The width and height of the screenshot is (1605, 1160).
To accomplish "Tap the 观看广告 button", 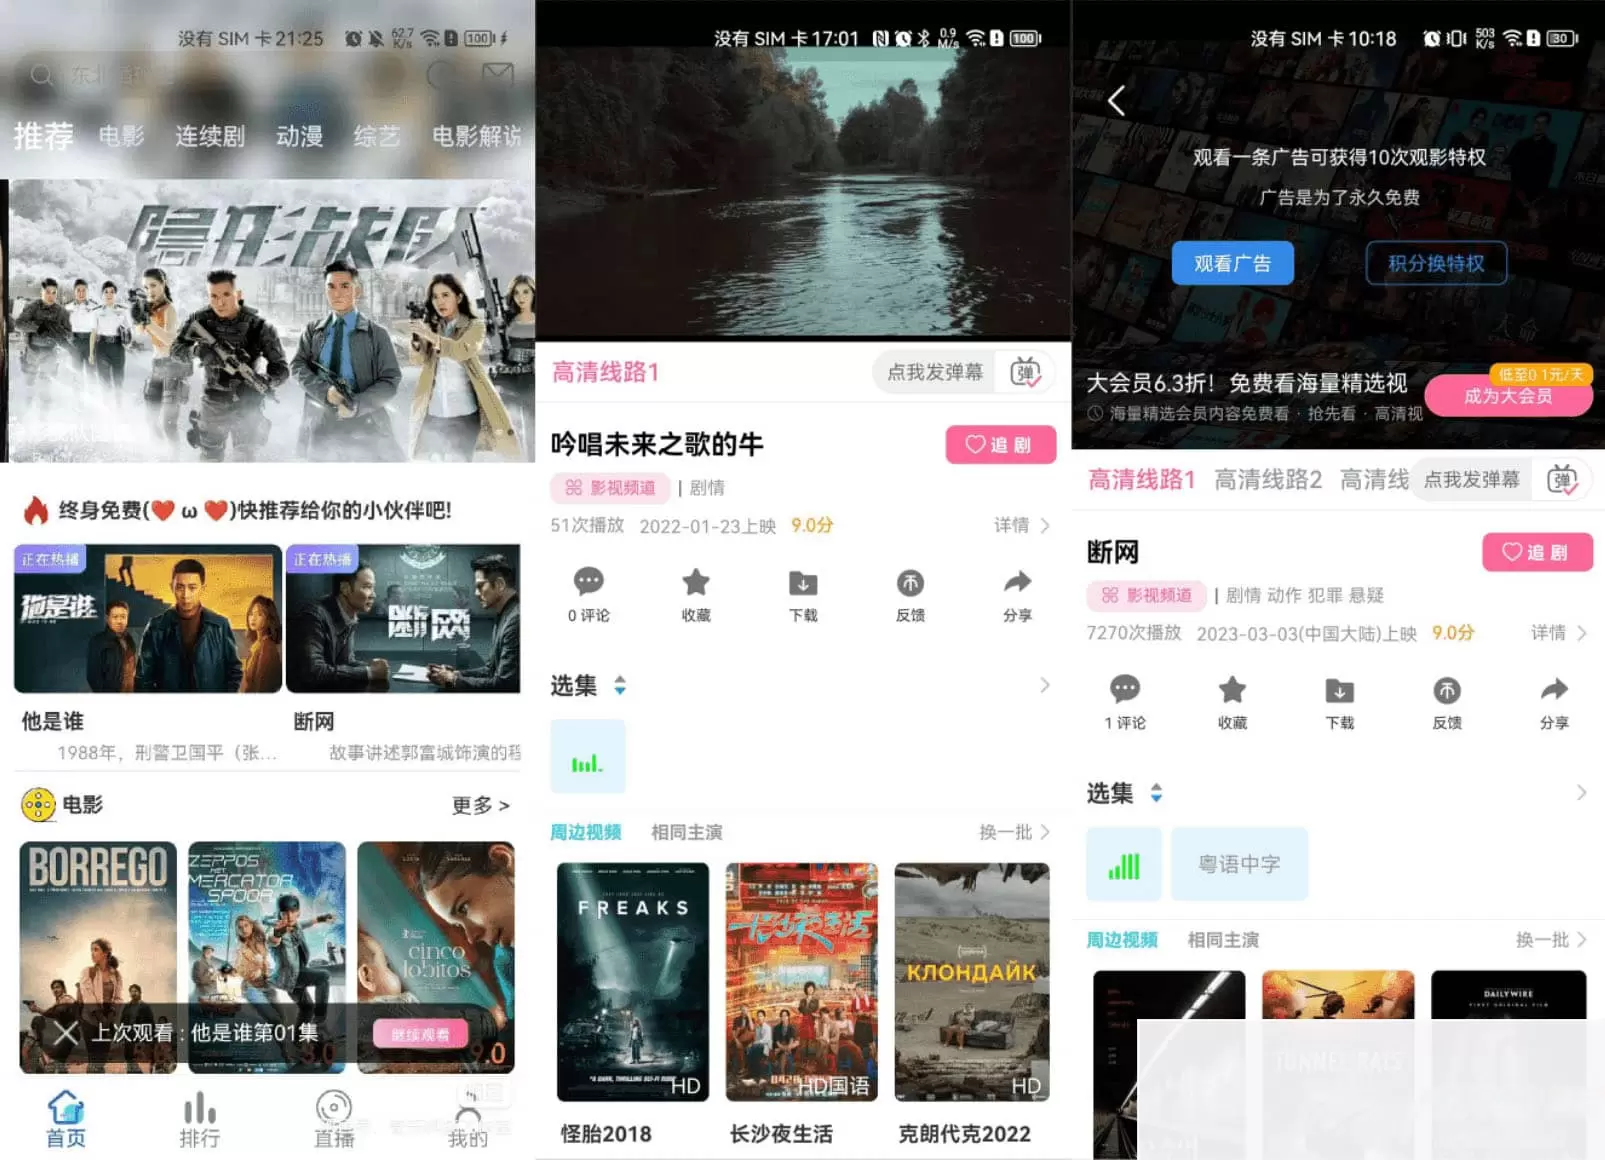I will point(1232,263).
